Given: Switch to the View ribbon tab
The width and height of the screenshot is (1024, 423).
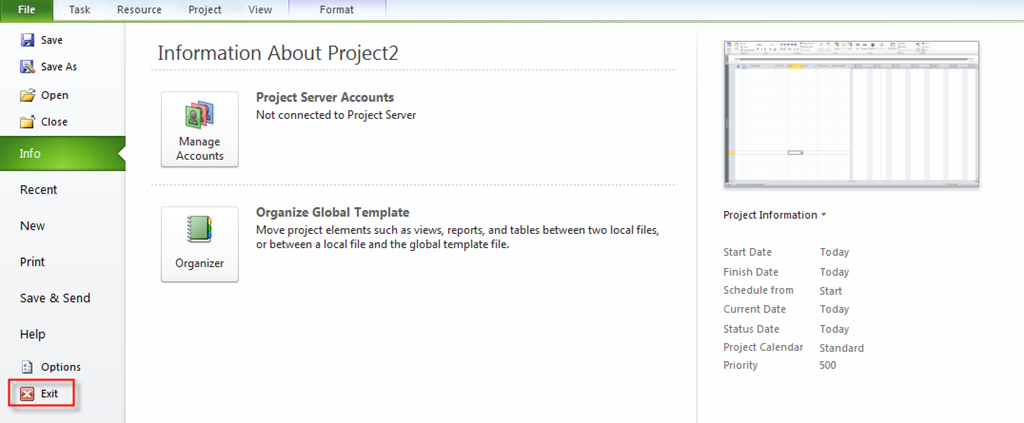Looking at the screenshot, I should pos(260,9).
